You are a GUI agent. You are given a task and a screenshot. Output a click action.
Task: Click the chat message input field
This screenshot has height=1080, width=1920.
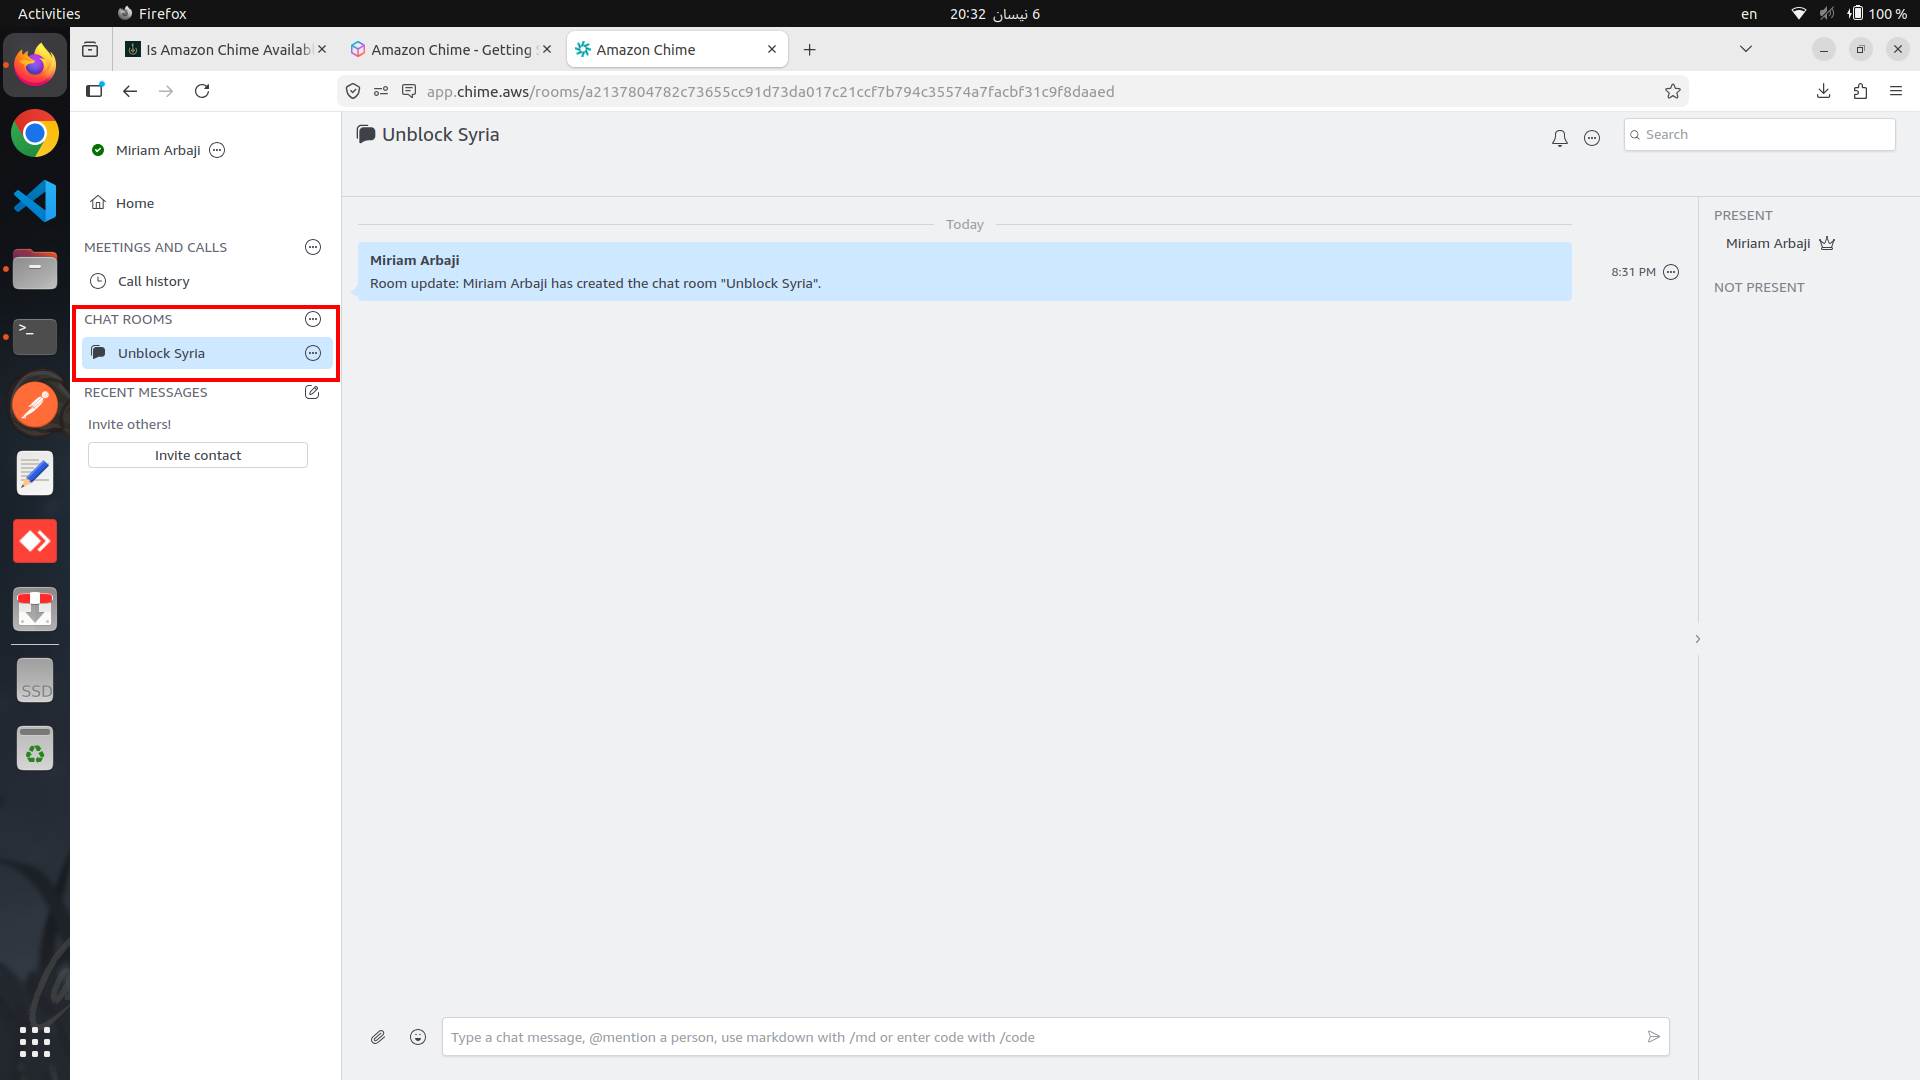[1040, 1037]
